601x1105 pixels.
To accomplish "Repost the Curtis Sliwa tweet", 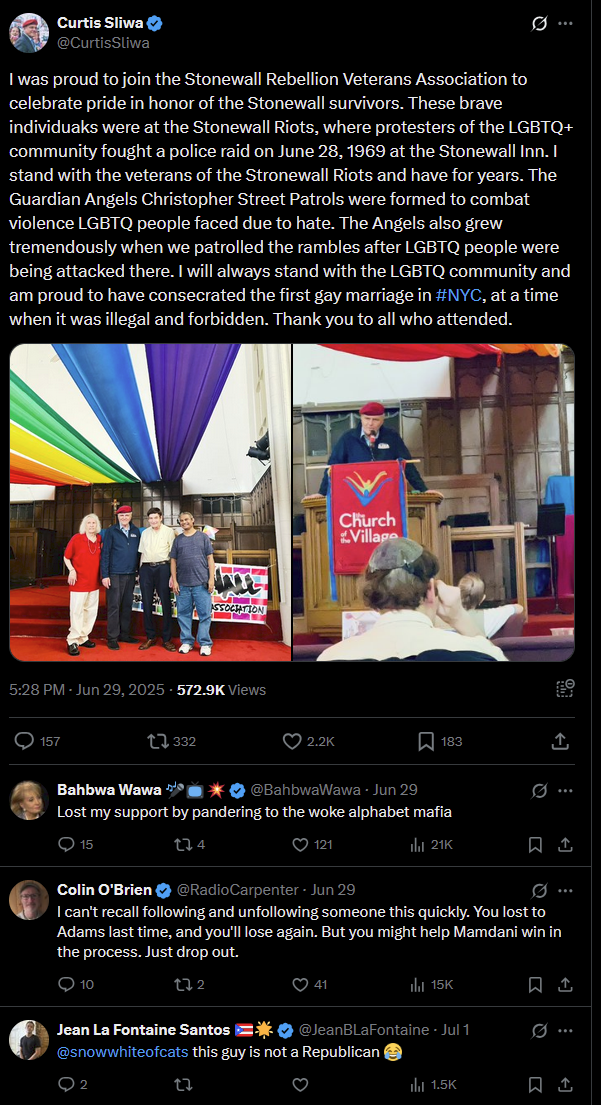I will pyautogui.click(x=171, y=741).
